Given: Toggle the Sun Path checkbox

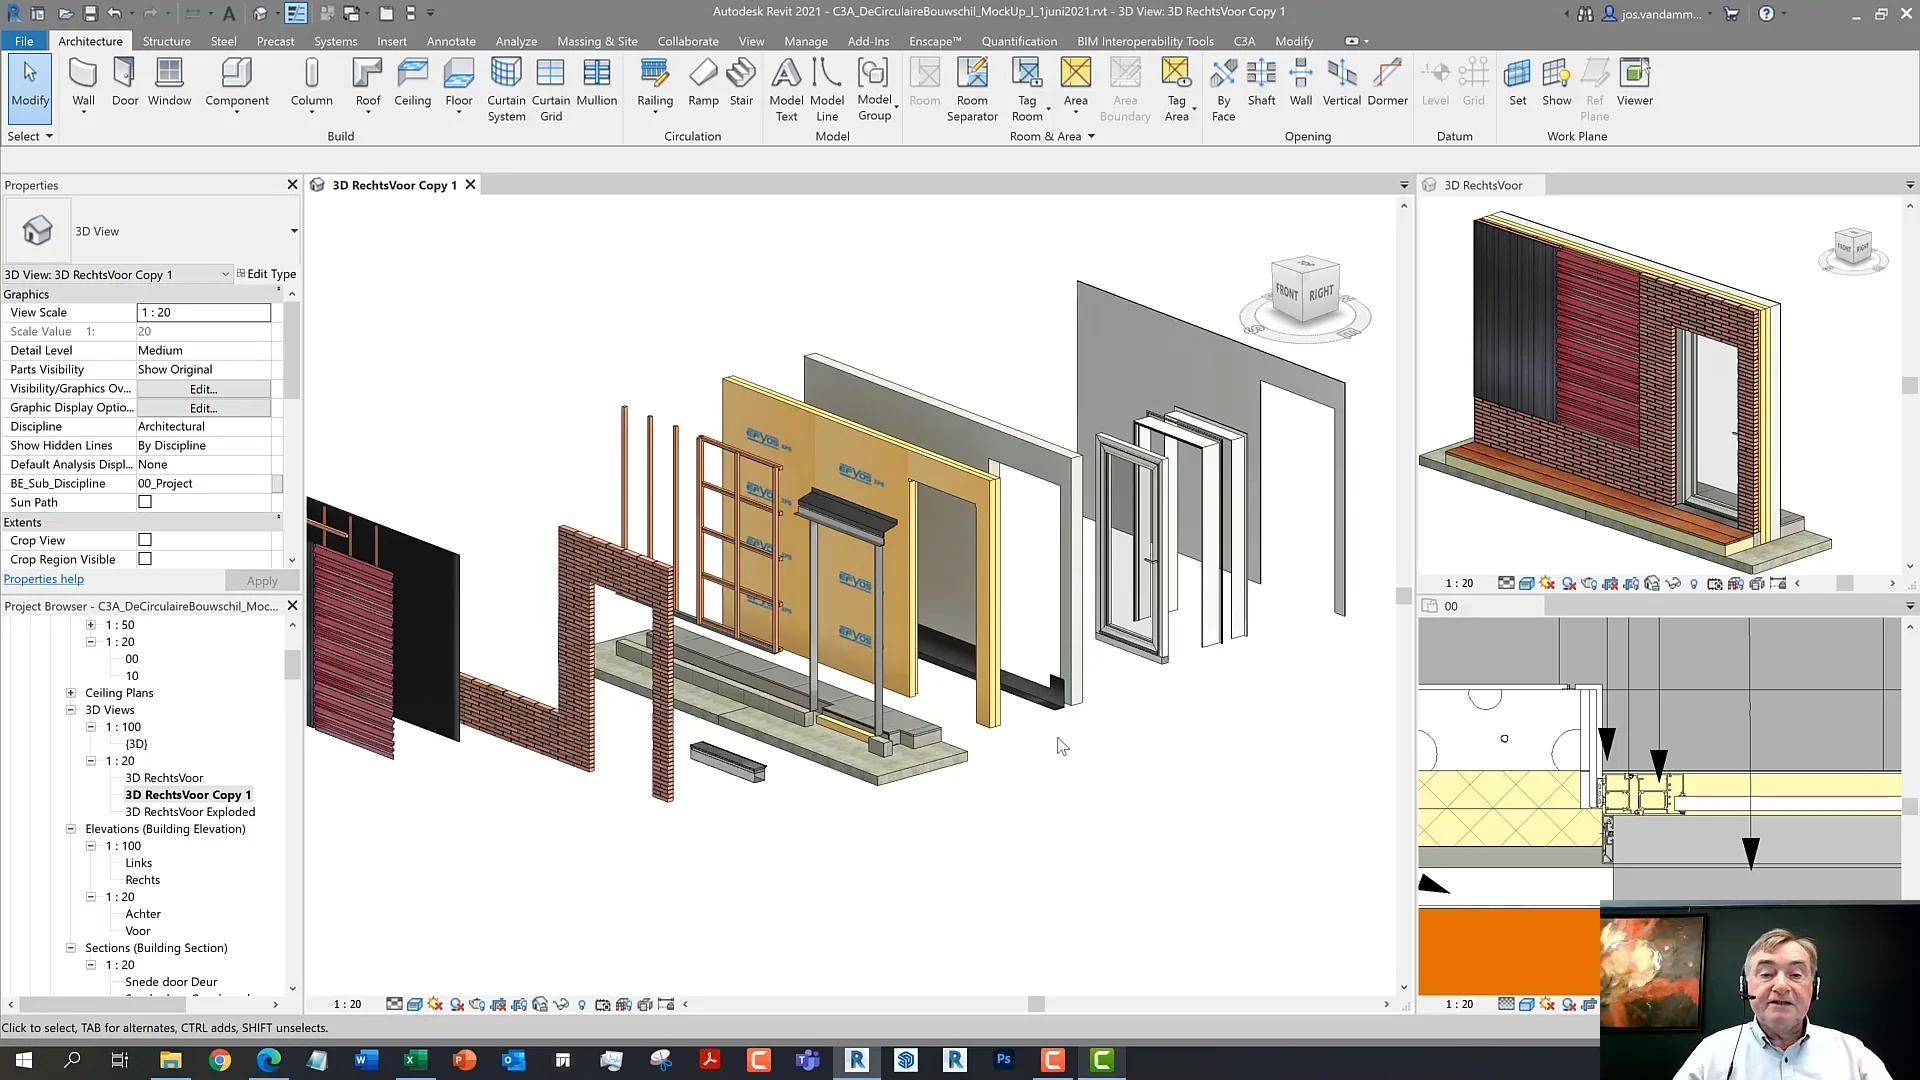Looking at the screenshot, I should click(x=145, y=502).
